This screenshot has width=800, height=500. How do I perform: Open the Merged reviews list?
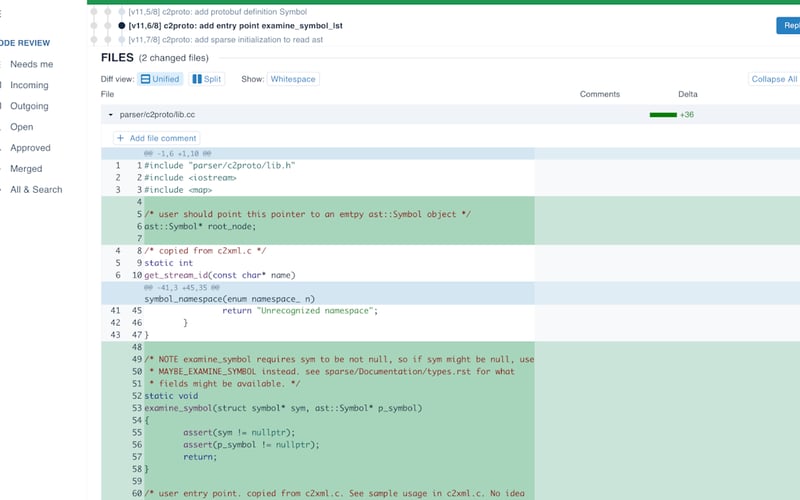pyautogui.click(x=26, y=169)
